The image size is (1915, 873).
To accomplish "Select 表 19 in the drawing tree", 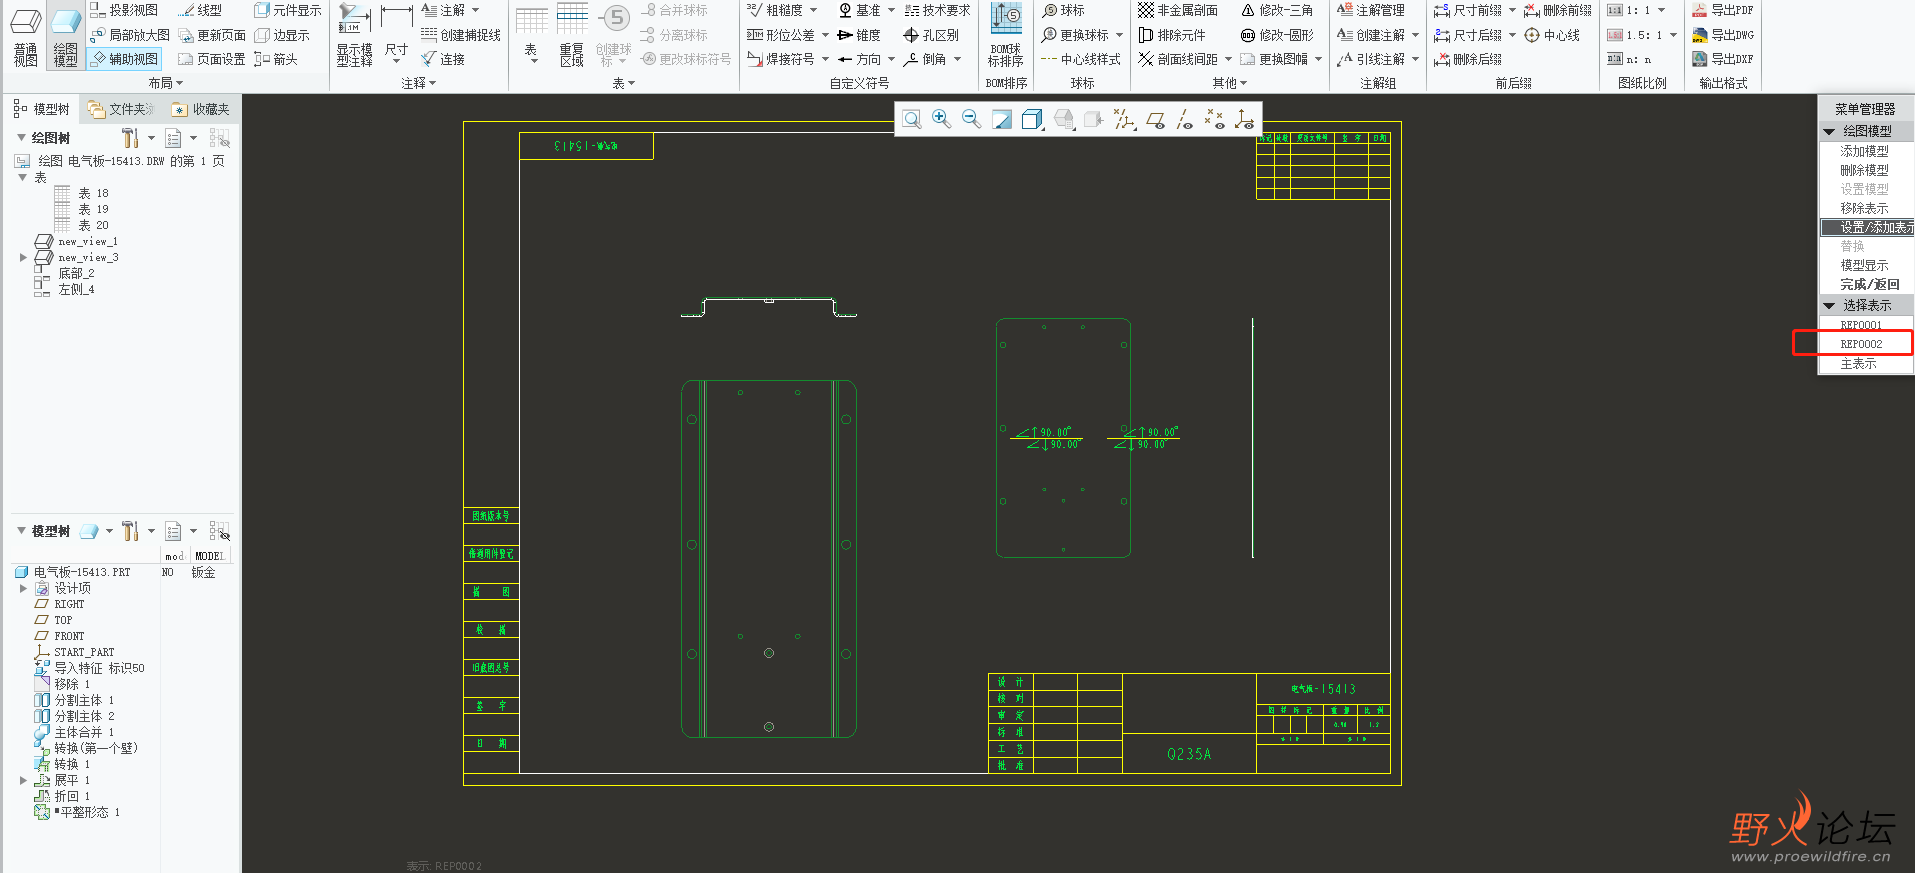I will click(93, 210).
